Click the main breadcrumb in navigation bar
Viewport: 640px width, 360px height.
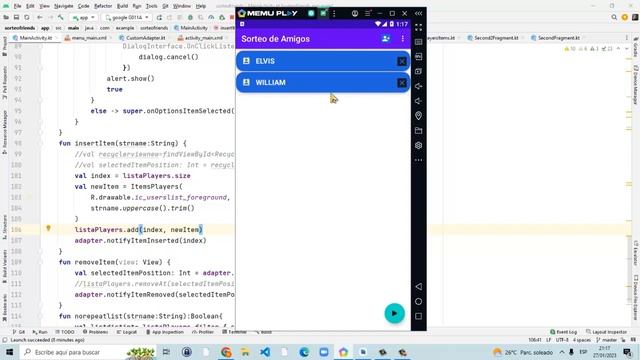pos(73,28)
